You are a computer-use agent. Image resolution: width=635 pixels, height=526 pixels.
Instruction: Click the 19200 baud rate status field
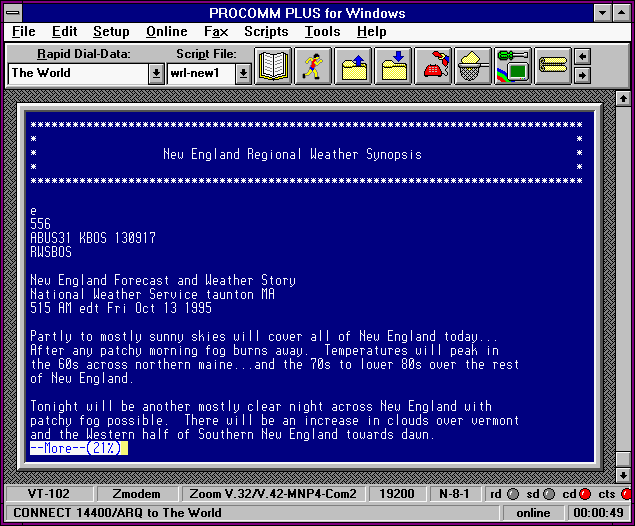(x=396, y=494)
